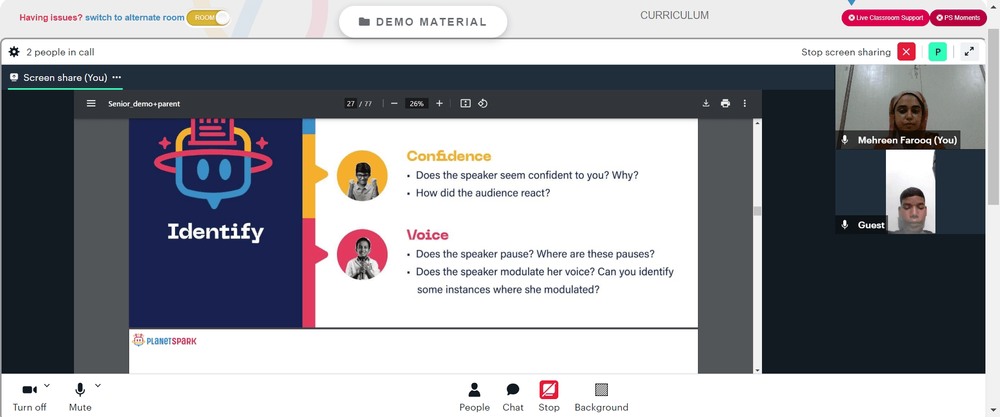This screenshot has width=1000, height=417.
Task: Click the Confidence heading on slide
Action: point(449,156)
